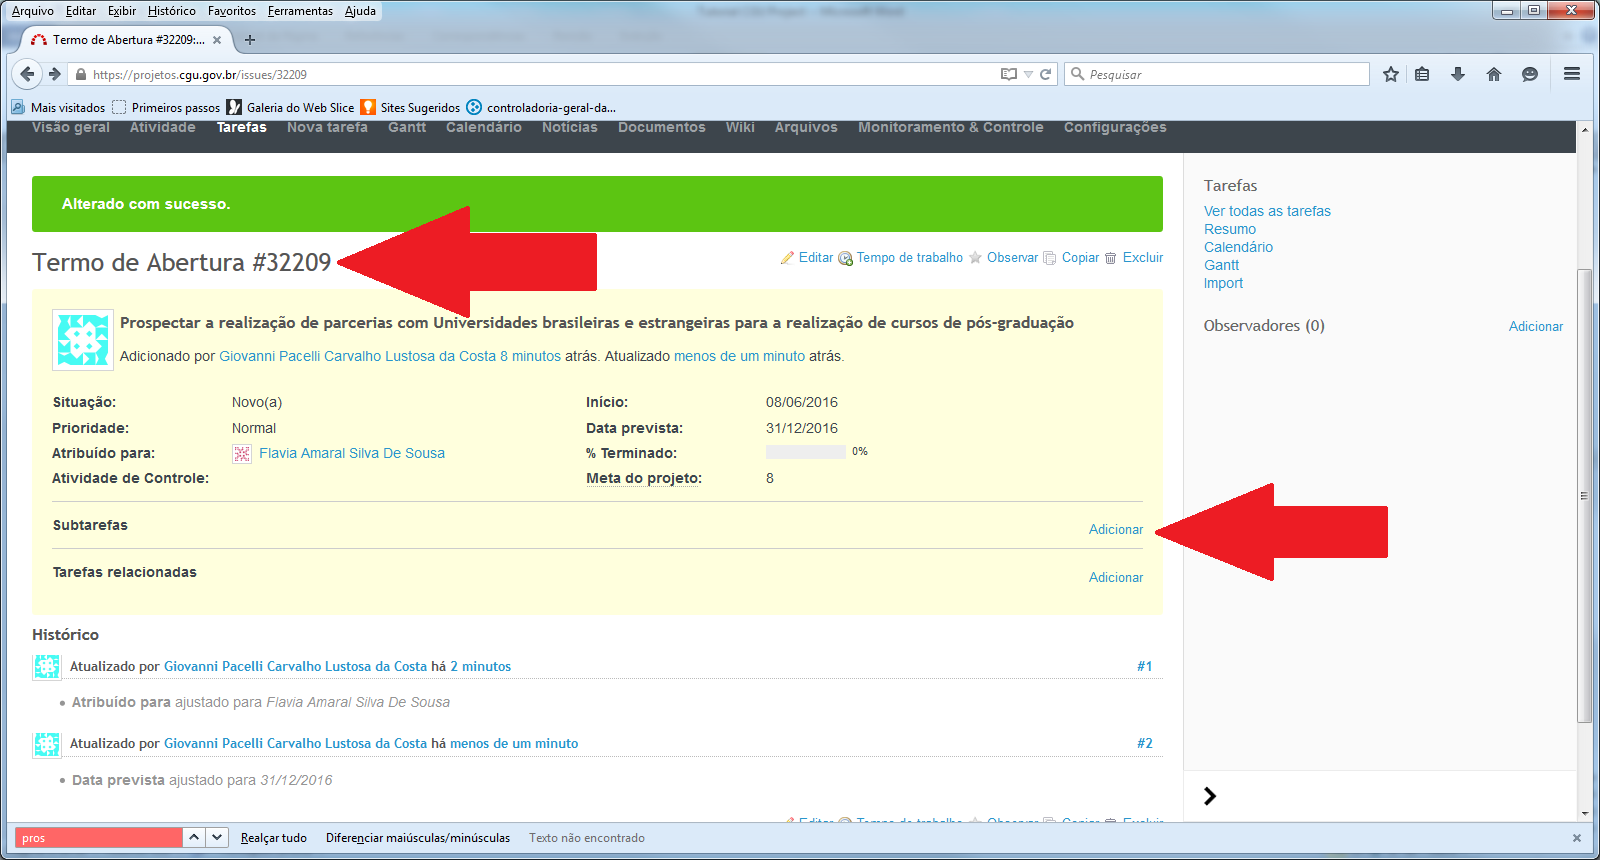Click Editar link for this task
Screen dimensions: 1600x860
(x=815, y=257)
